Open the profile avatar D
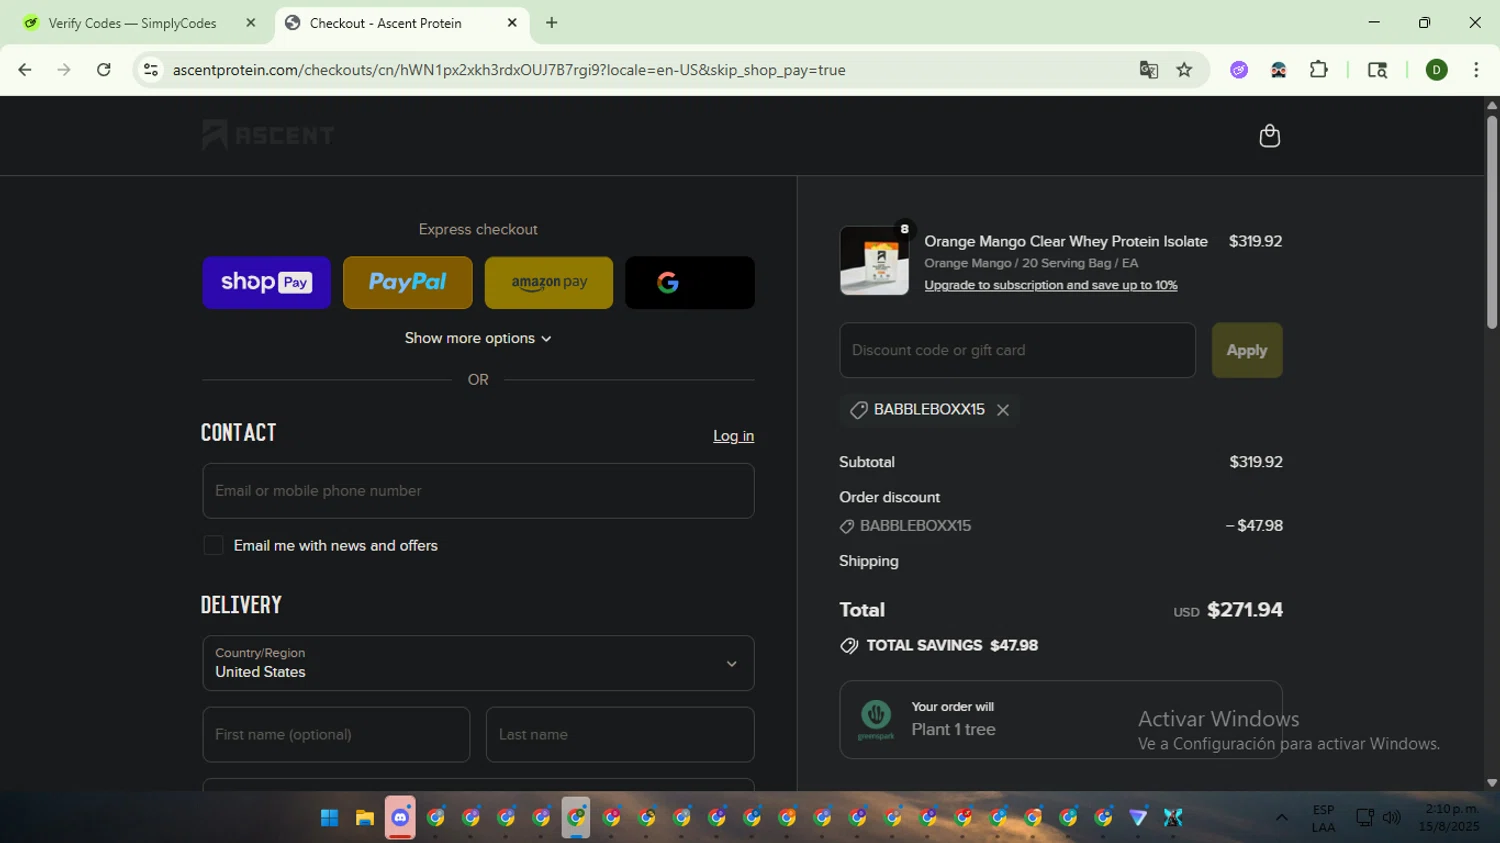Viewport: 1500px width, 843px height. (x=1437, y=70)
